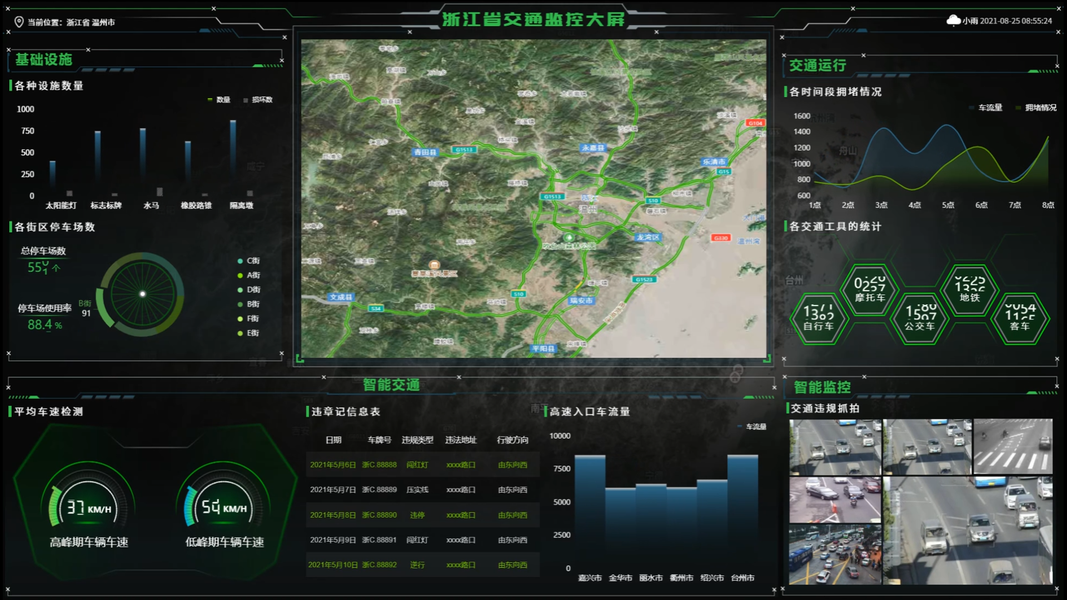
Task: Click the 88.4% parking usage value
Action: (45, 325)
